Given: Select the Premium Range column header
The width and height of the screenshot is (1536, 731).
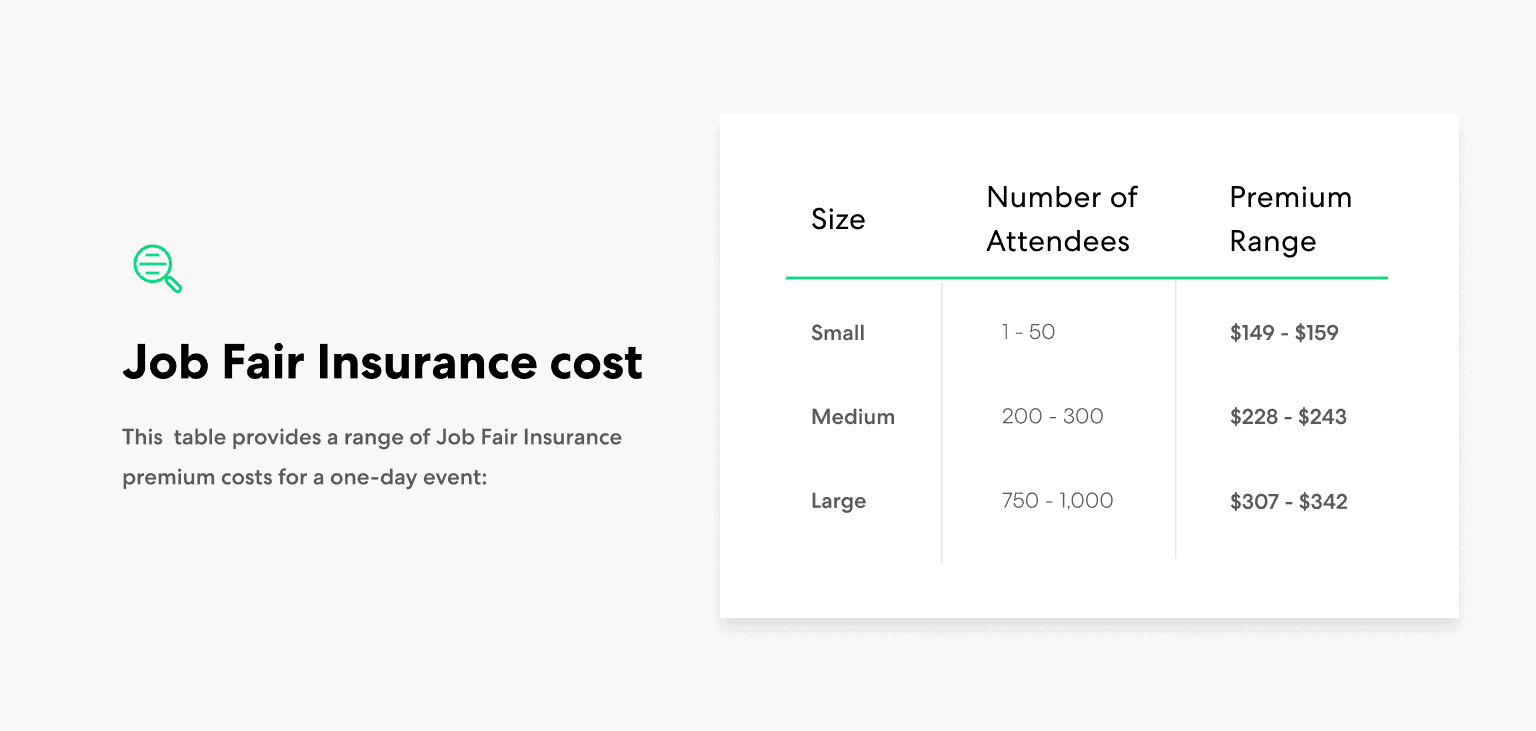Looking at the screenshot, I should [x=1290, y=219].
